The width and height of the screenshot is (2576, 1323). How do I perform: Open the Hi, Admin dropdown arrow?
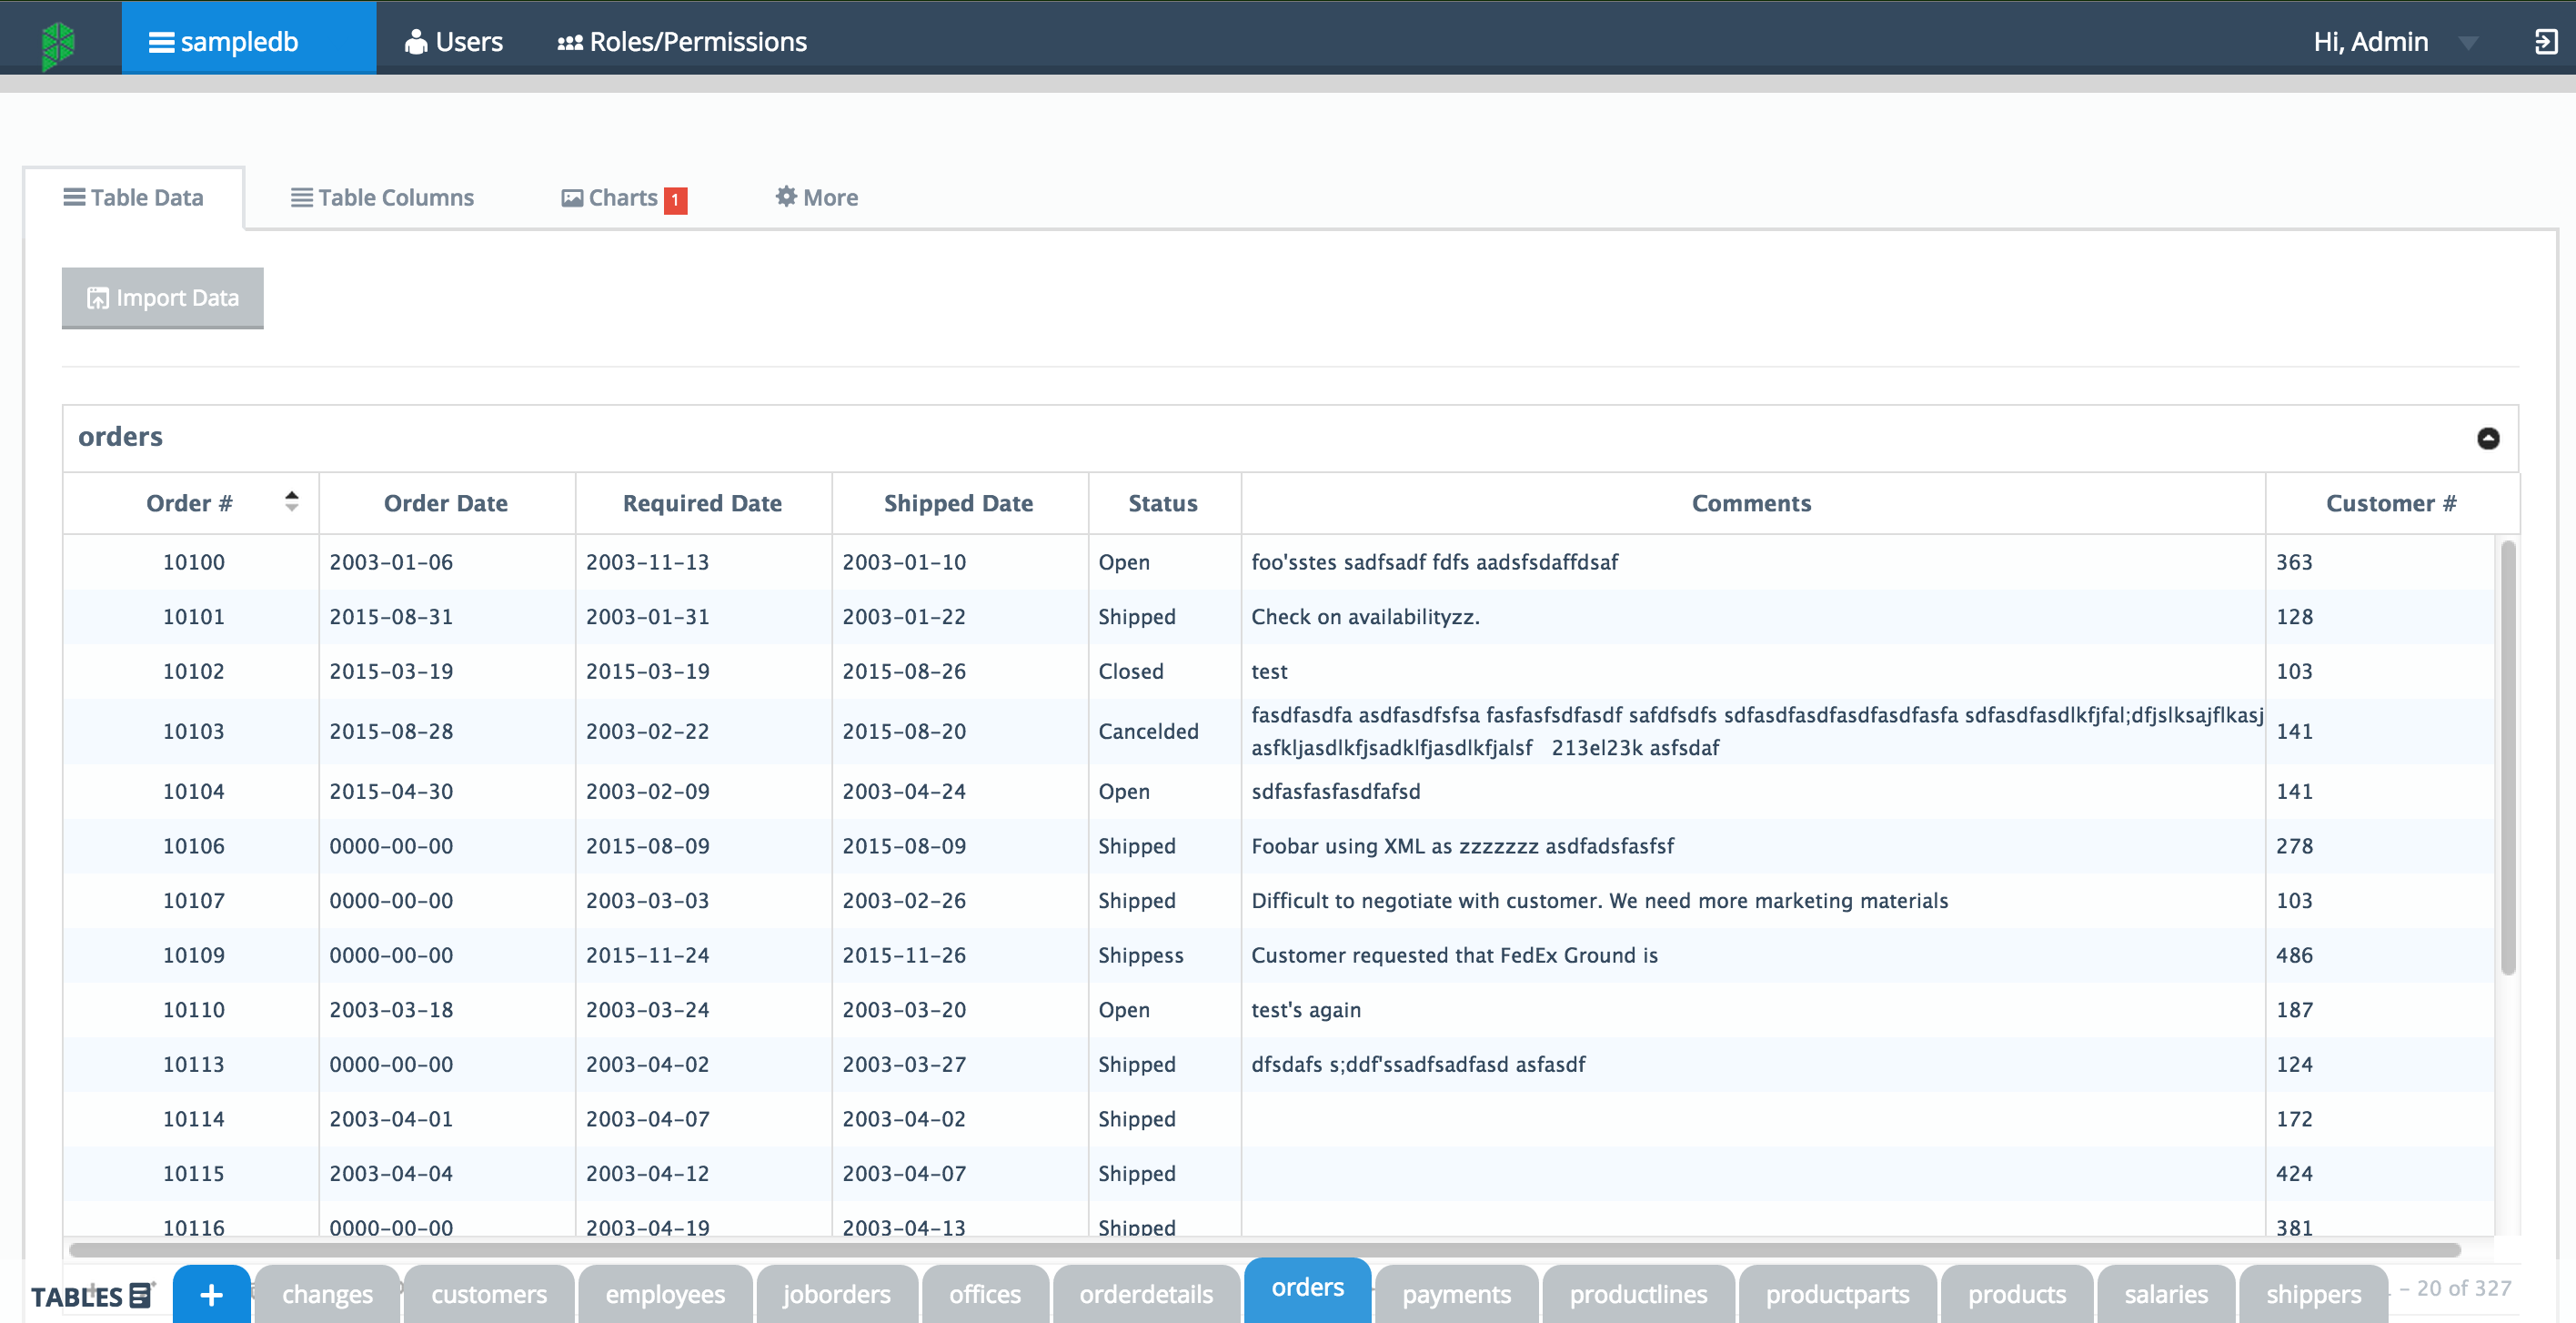coord(2467,43)
